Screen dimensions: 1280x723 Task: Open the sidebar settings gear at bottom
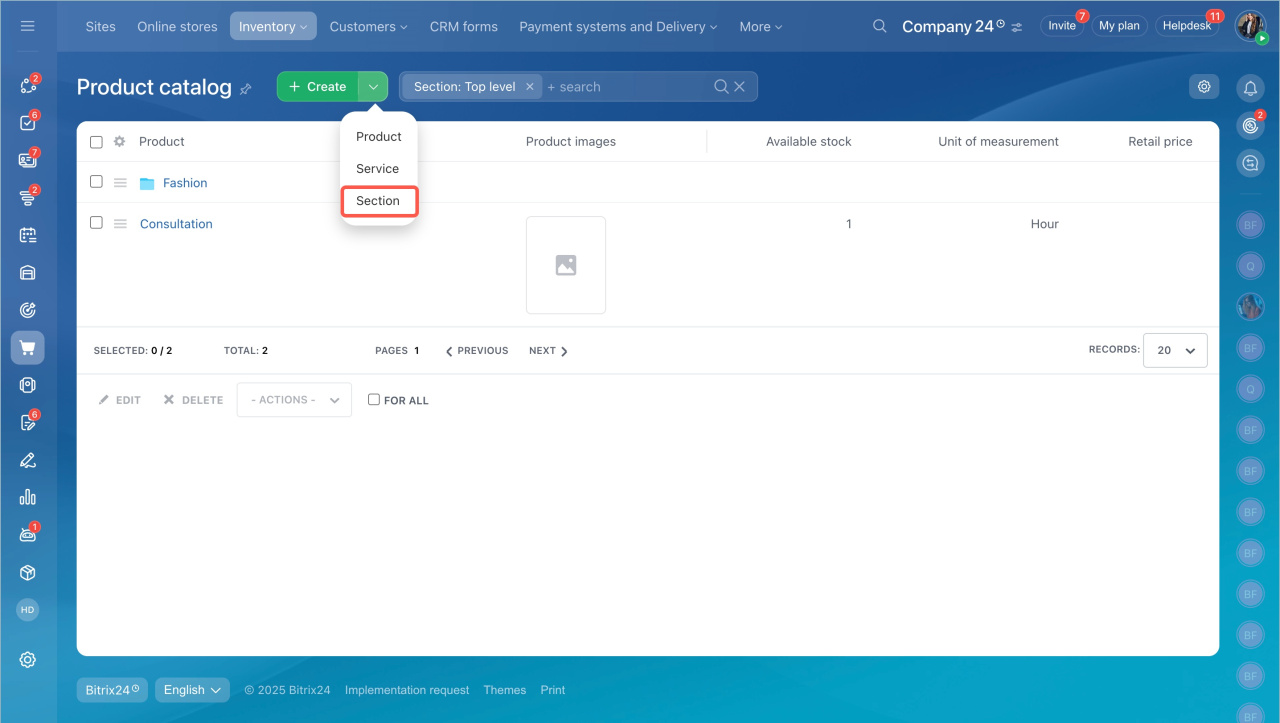point(28,660)
